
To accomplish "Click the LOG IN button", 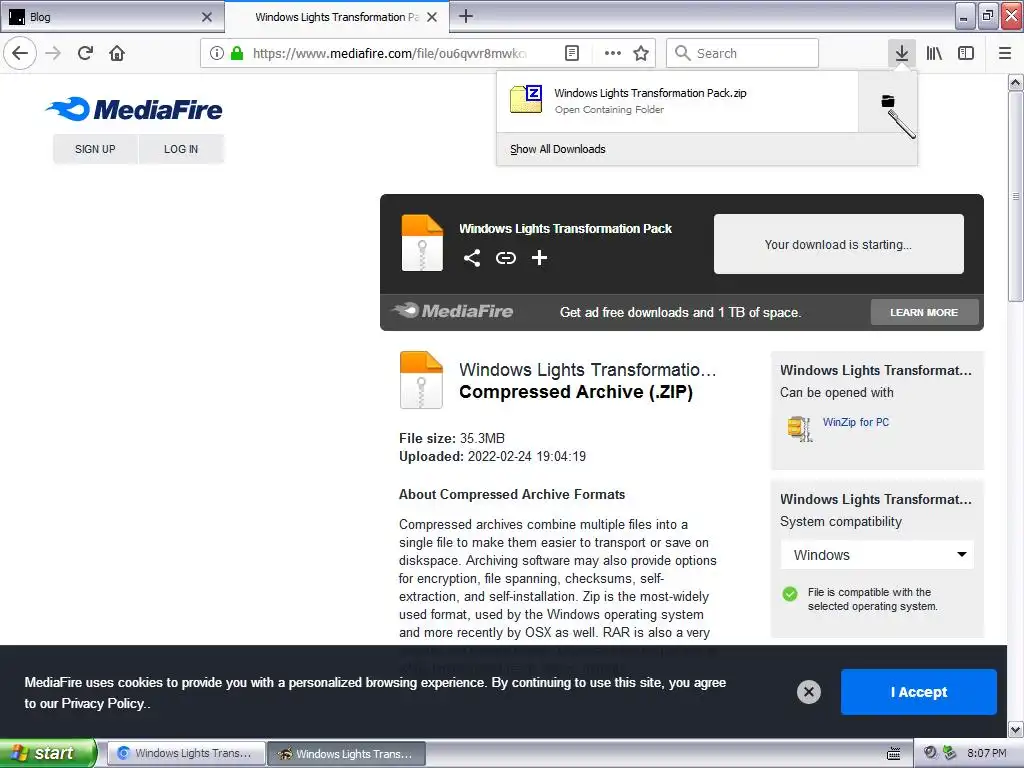I will point(181,149).
